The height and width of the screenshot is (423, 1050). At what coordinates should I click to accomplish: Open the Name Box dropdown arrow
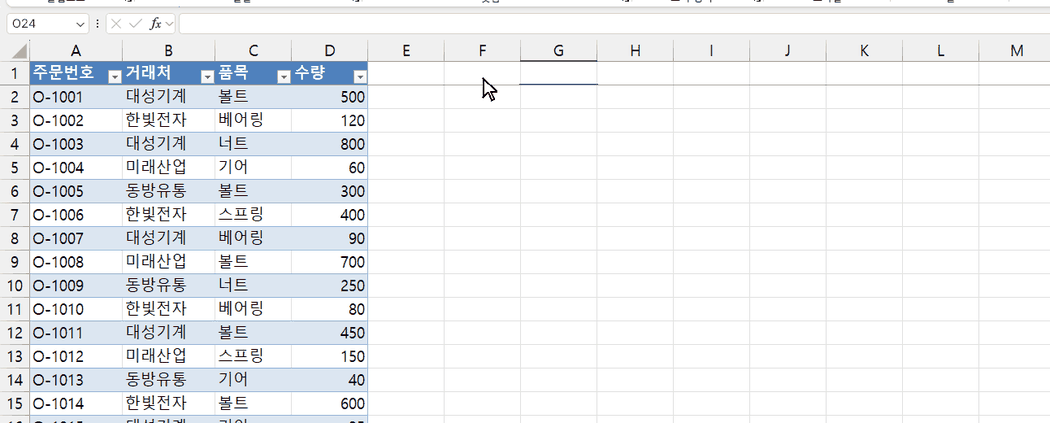pyautogui.click(x=81, y=24)
